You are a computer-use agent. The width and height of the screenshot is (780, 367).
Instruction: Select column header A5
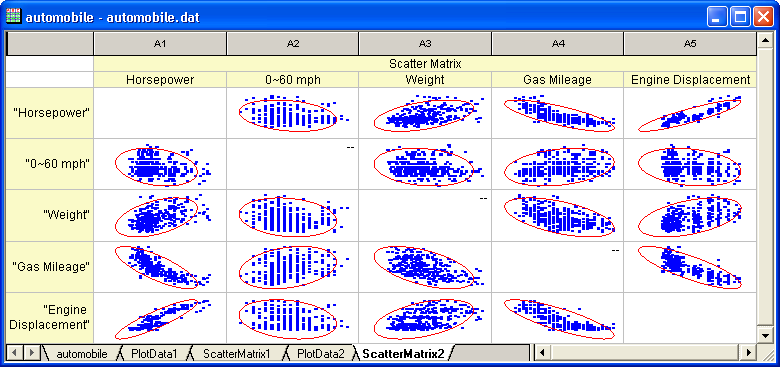pyautogui.click(x=690, y=44)
